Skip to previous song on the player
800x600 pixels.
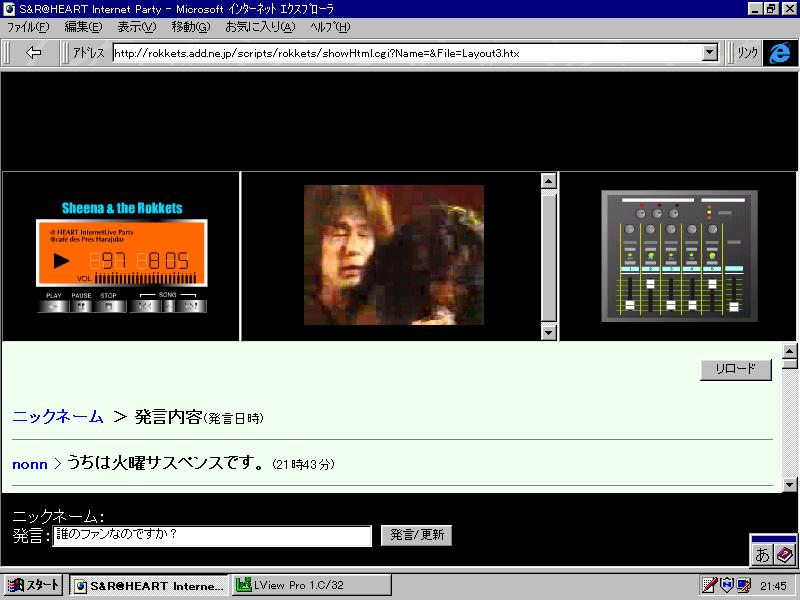tap(145, 306)
